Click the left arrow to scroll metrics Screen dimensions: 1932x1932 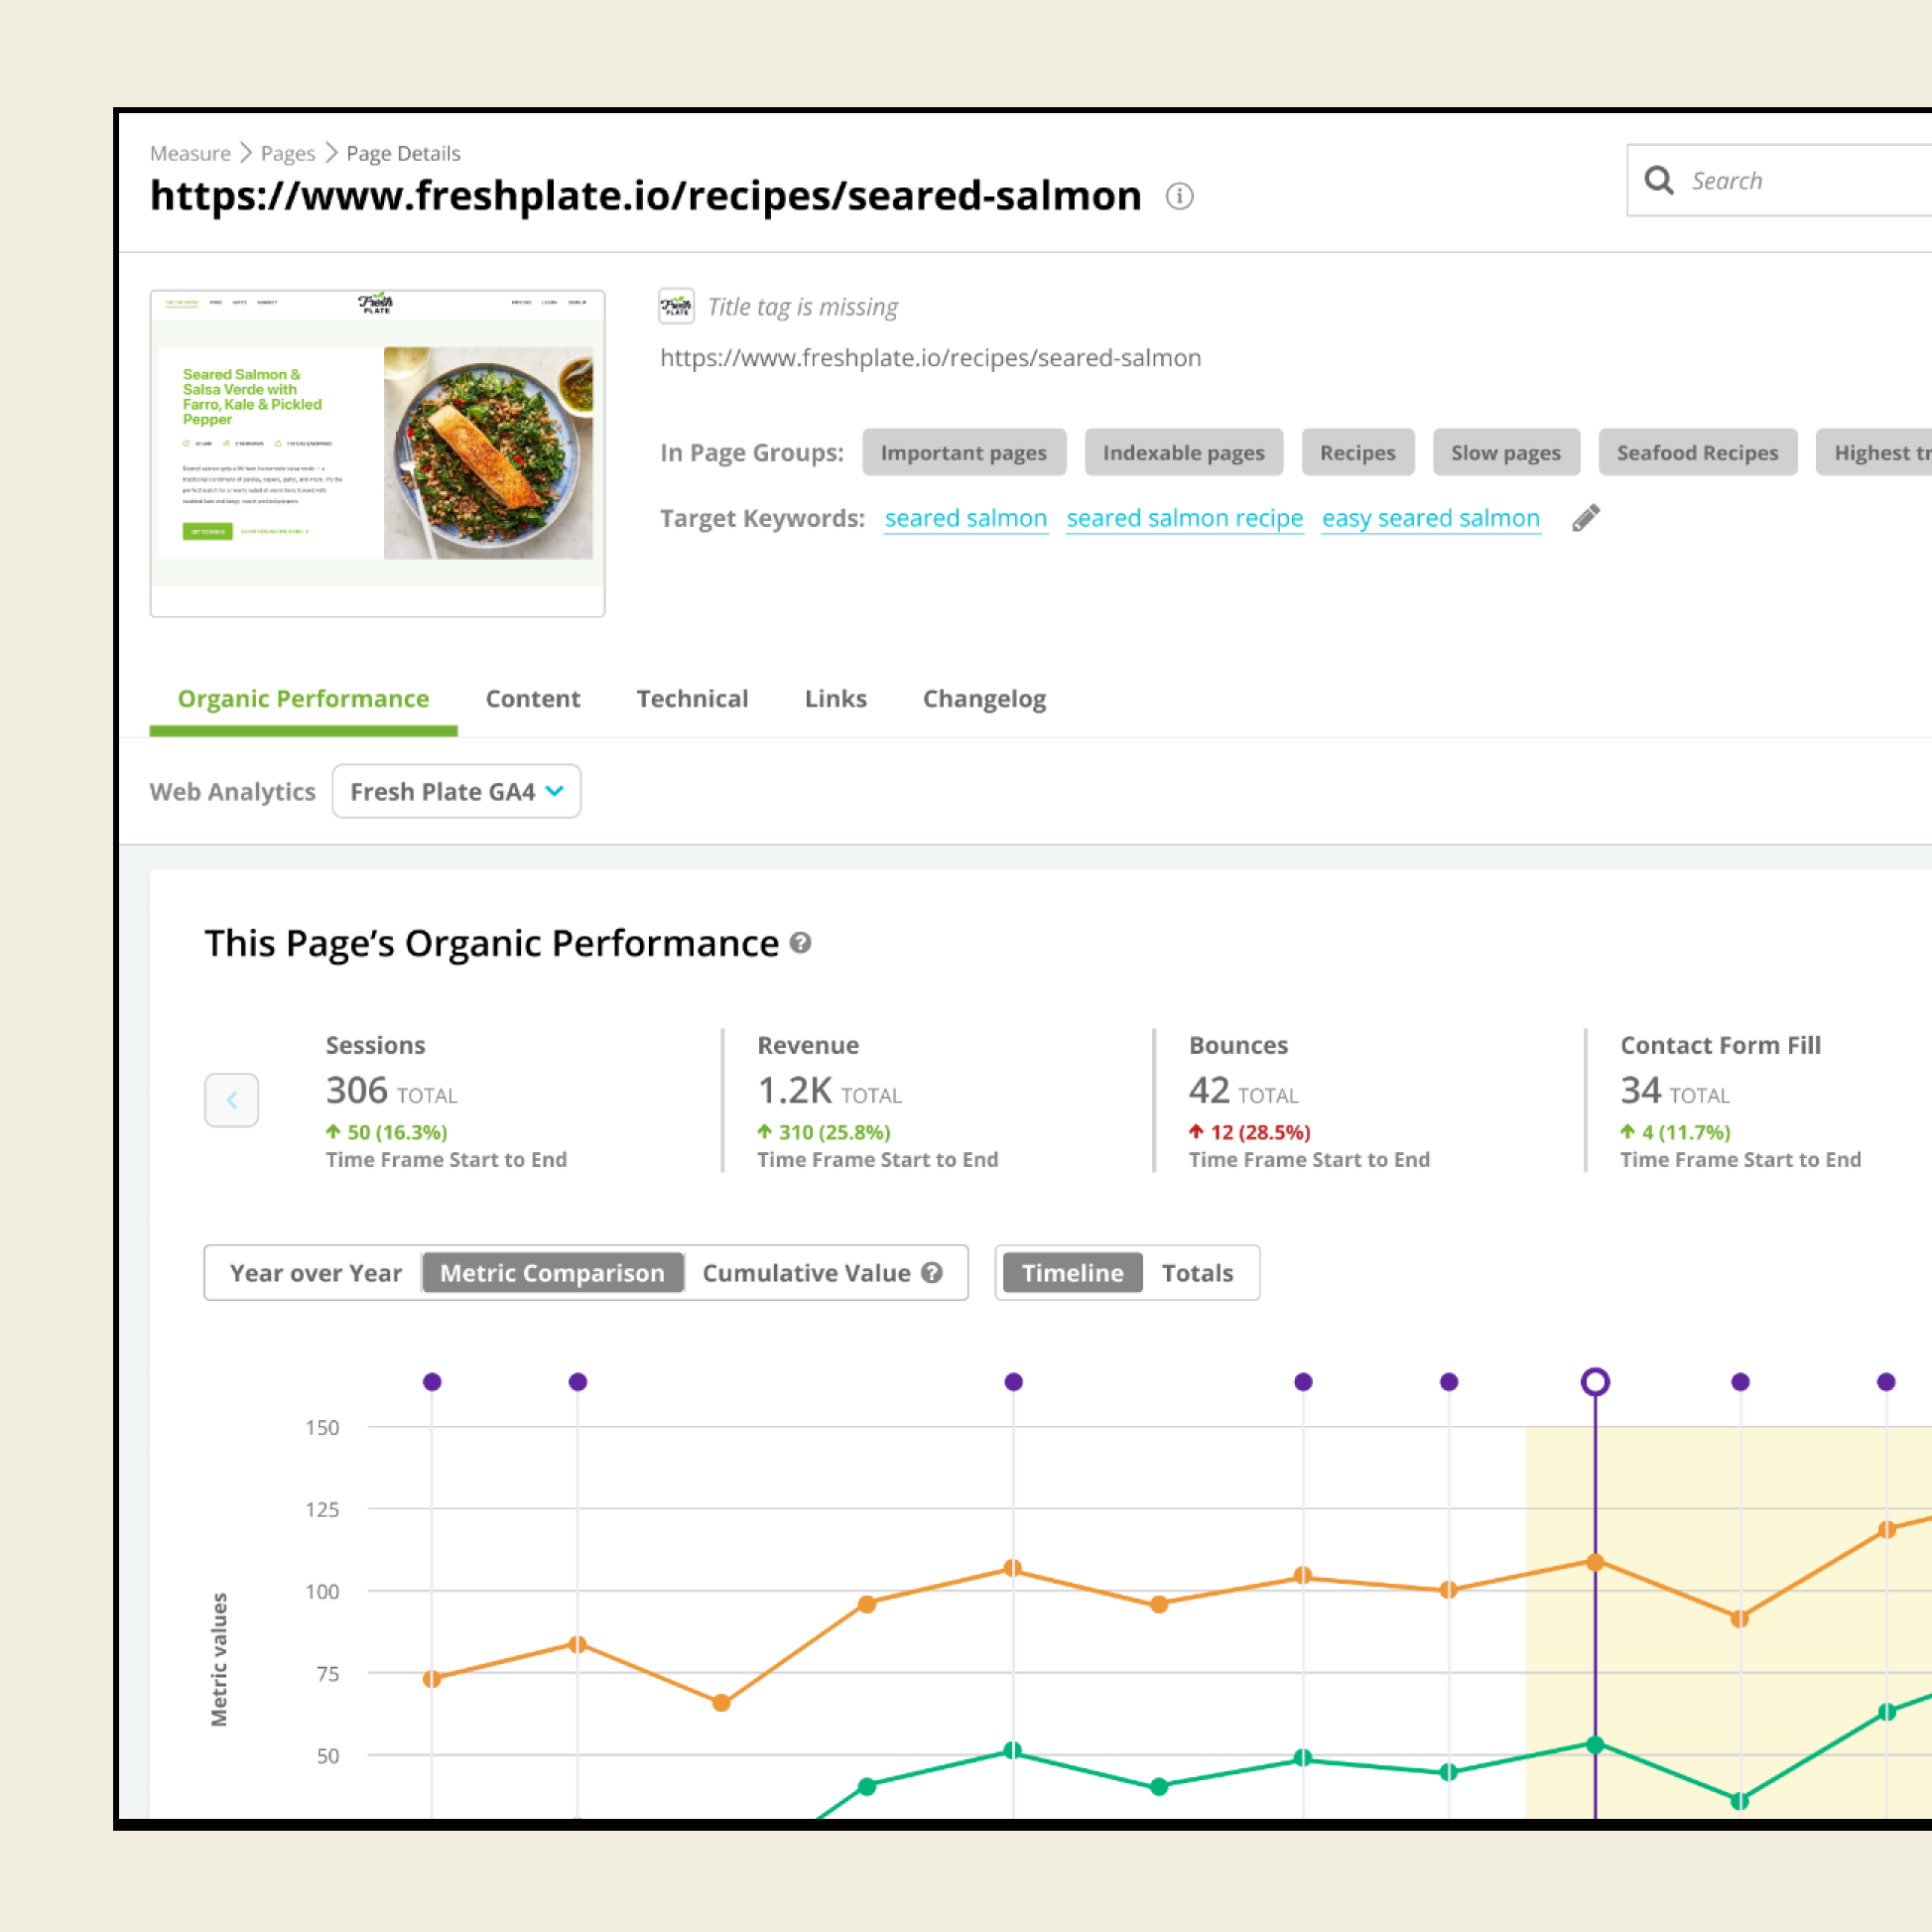click(x=231, y=1100)
